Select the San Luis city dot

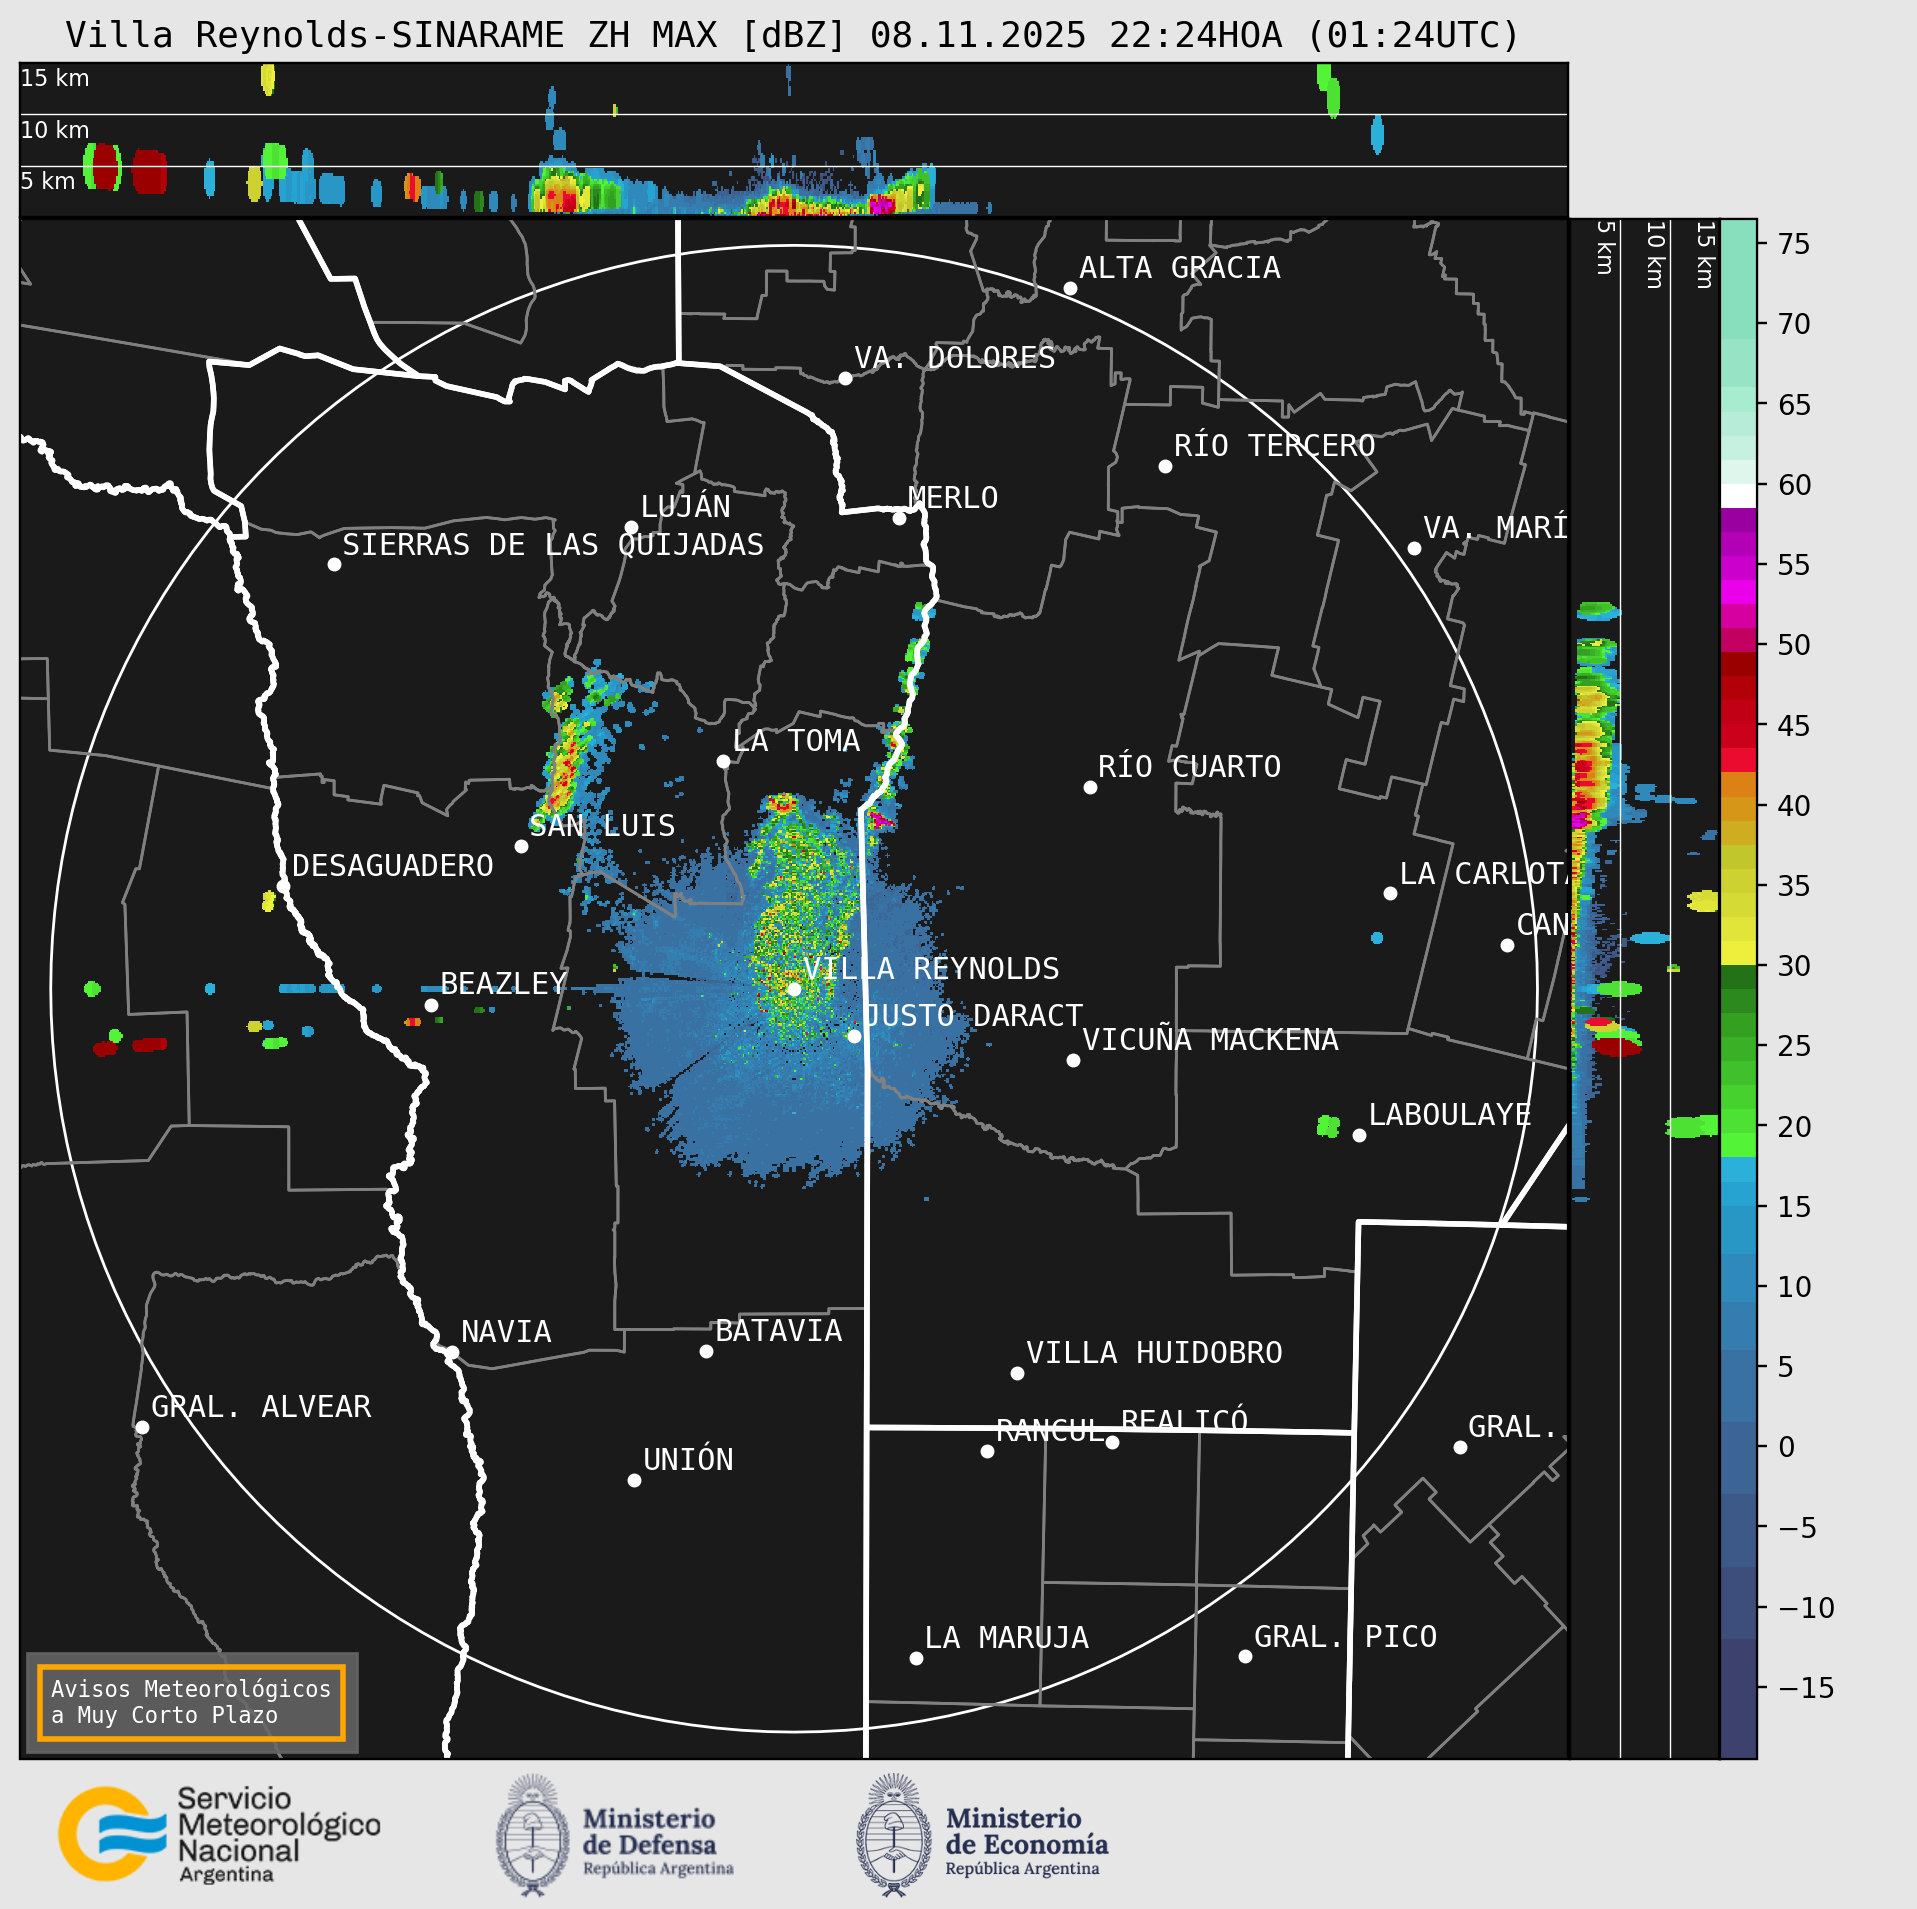coord(521,846)
